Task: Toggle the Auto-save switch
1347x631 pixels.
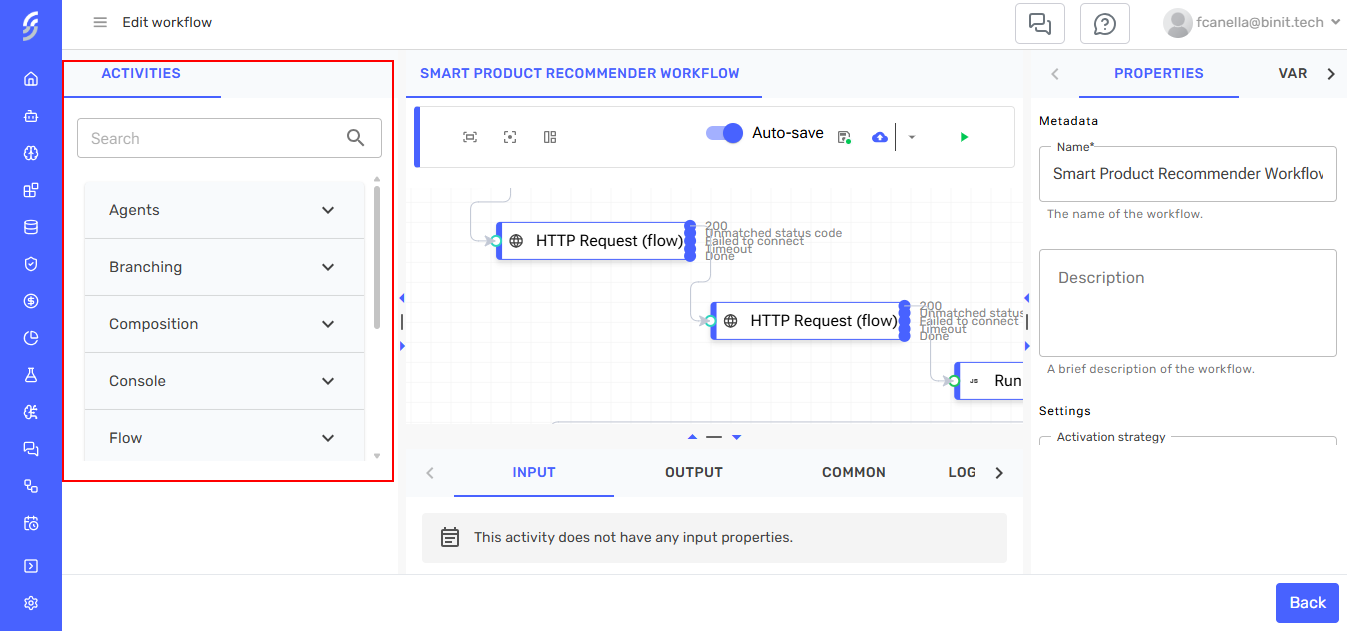Action: click(724, 133)
